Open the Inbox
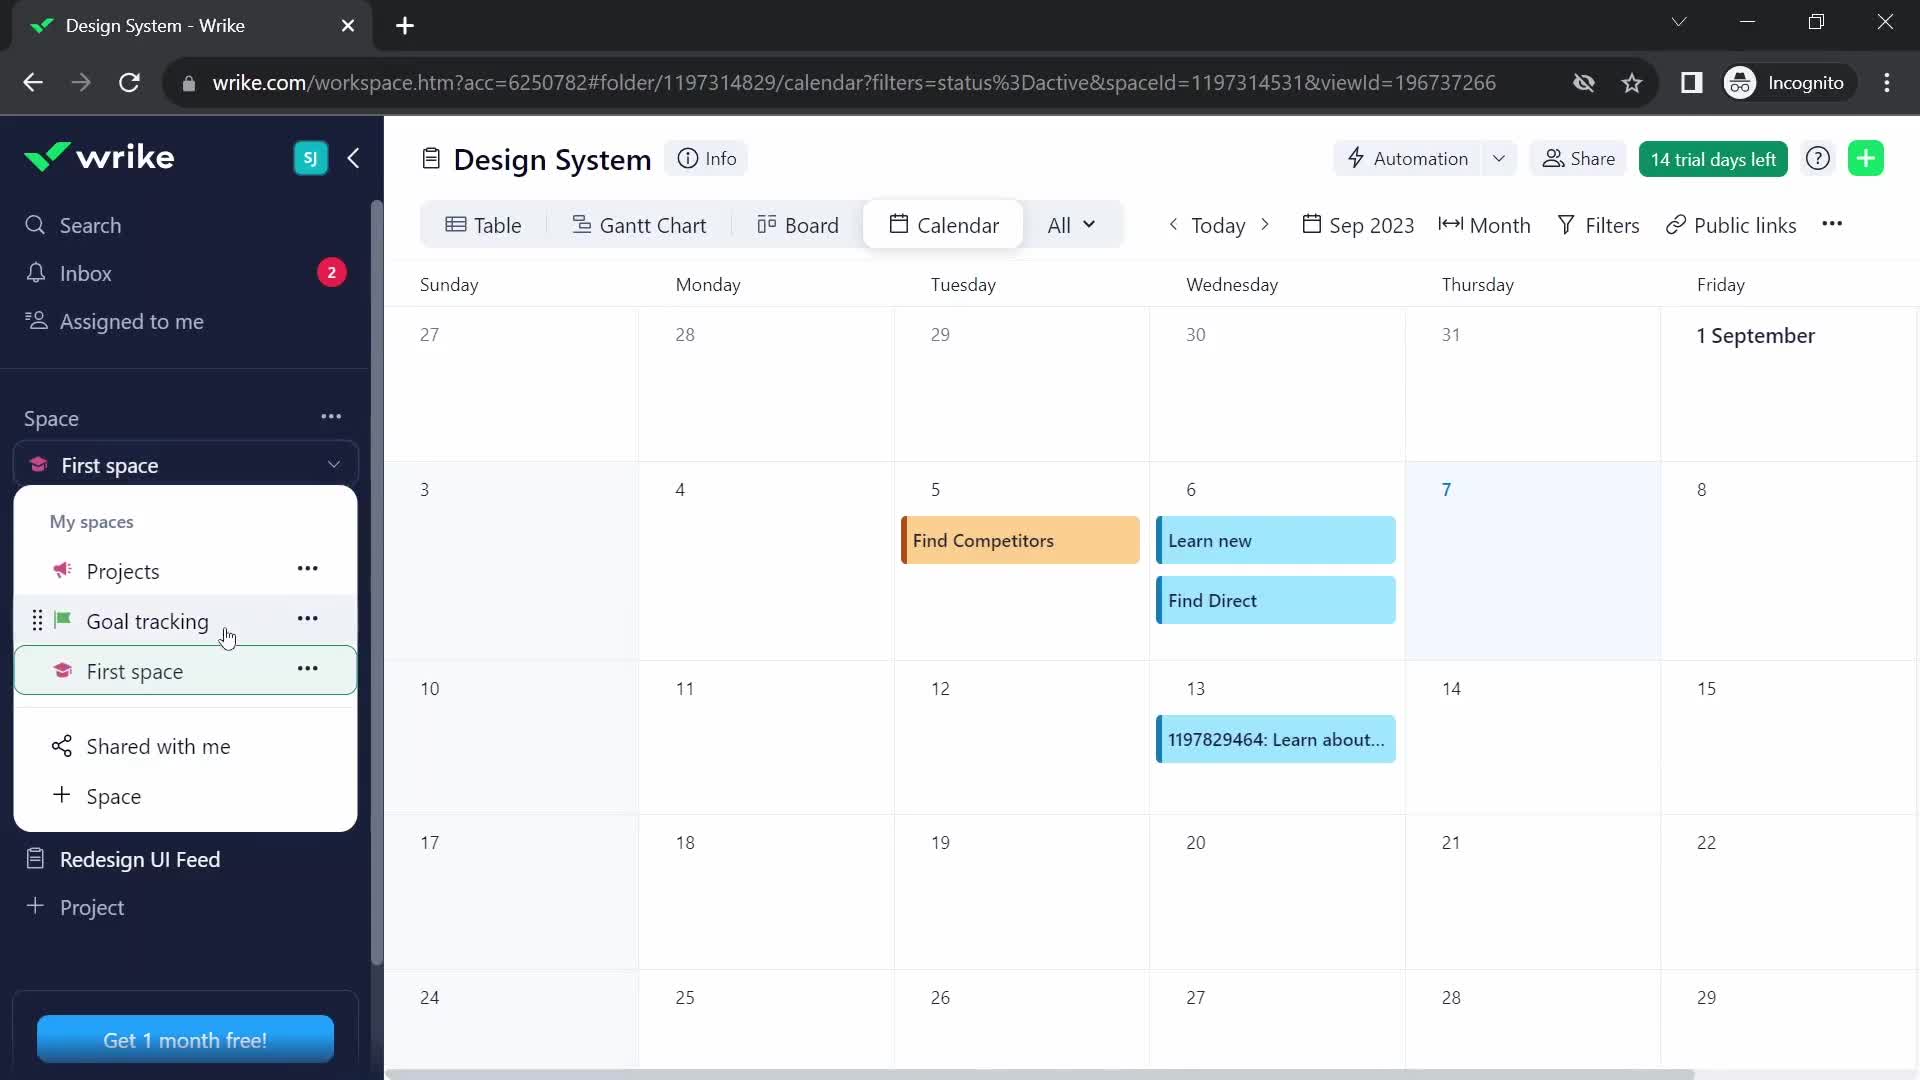The width and height of the screenshot is (1920, 1080). tap(68, 273)
